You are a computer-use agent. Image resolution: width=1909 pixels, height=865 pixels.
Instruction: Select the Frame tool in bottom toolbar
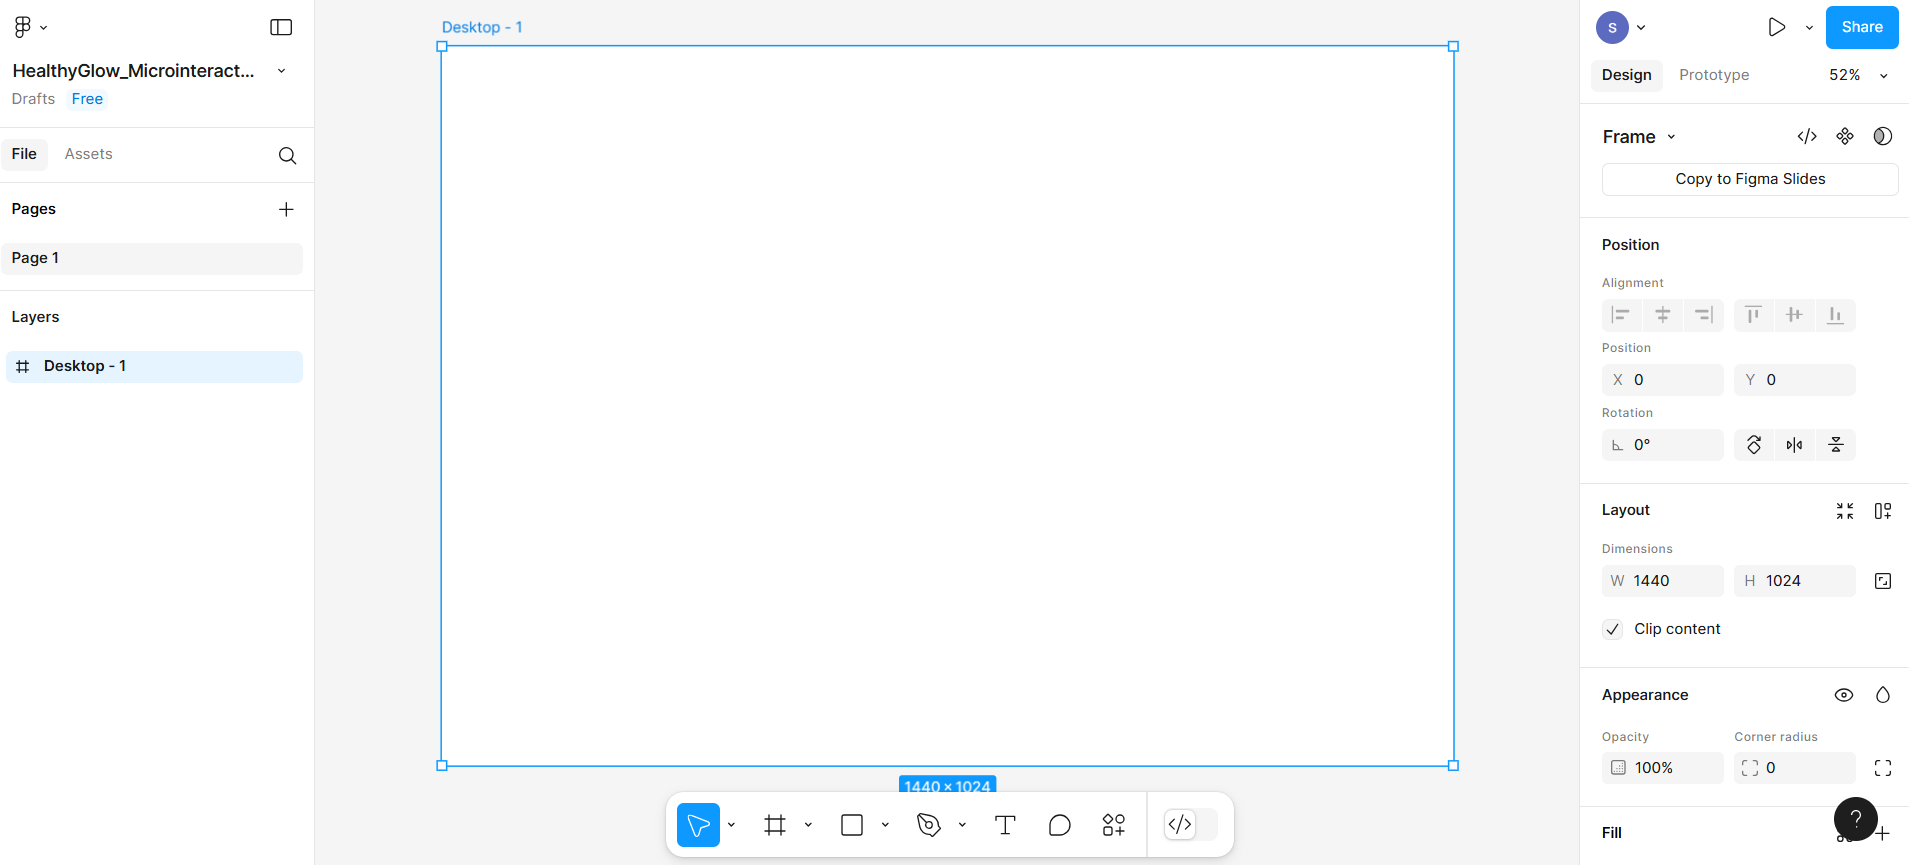pos(775,825)
